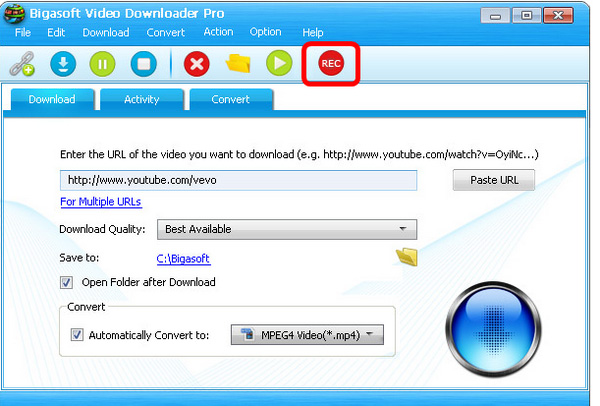600x406 pixels.
Task: Maximize the Bigasoft window
Action: 527,16
